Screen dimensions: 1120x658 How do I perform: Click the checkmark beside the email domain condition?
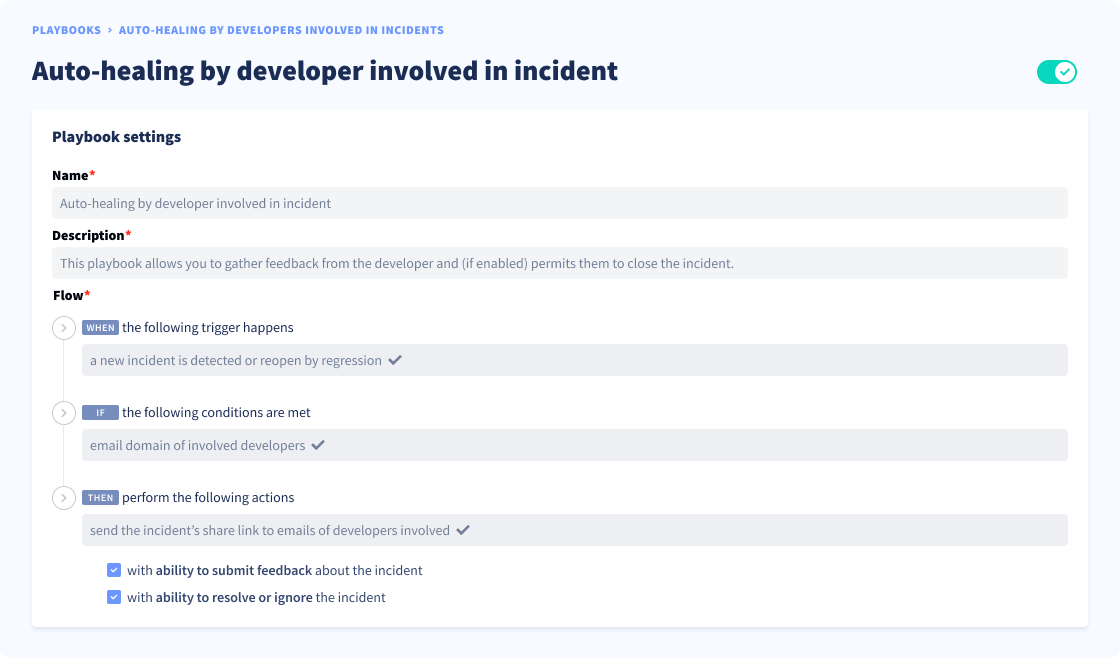click(x=318, y=444)
